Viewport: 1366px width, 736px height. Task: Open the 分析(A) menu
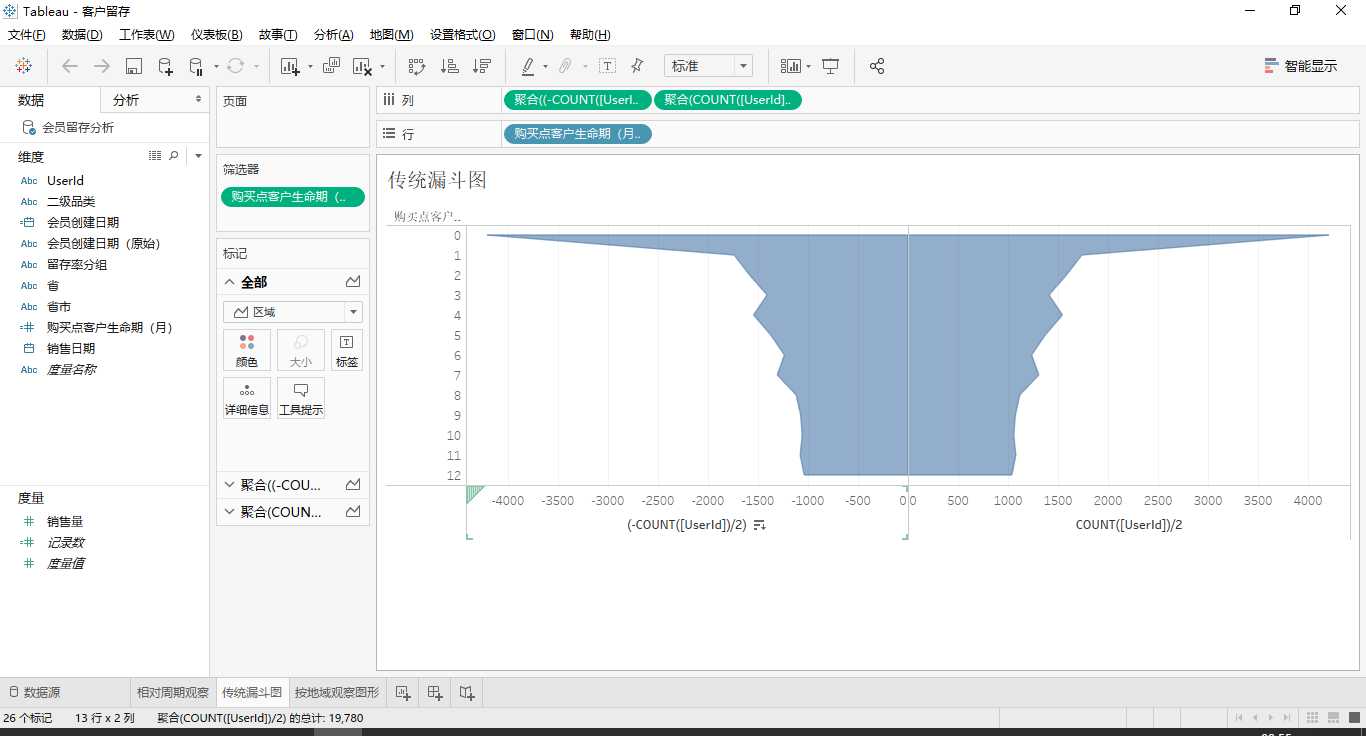pyautogui.click(x=334, y=35)
